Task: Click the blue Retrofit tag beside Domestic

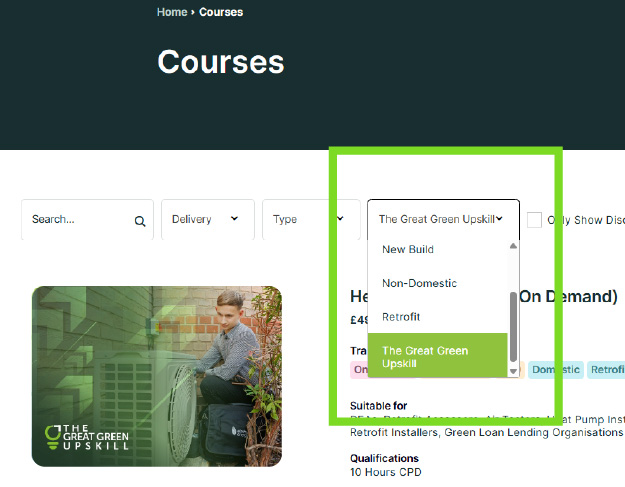Action: click(606, 369)
